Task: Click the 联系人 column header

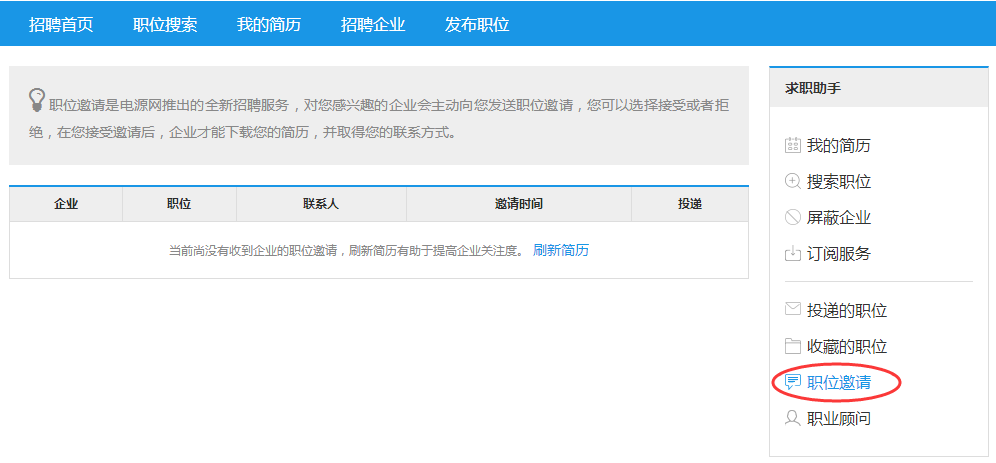Action: coord(321,204)
